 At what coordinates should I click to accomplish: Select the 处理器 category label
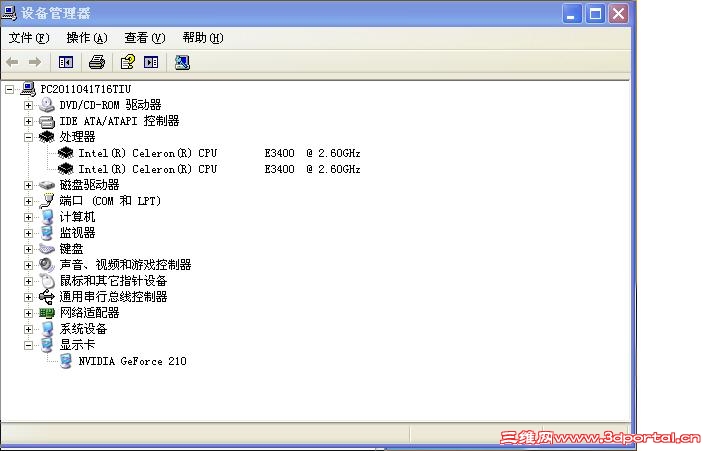tap(77, 137)
